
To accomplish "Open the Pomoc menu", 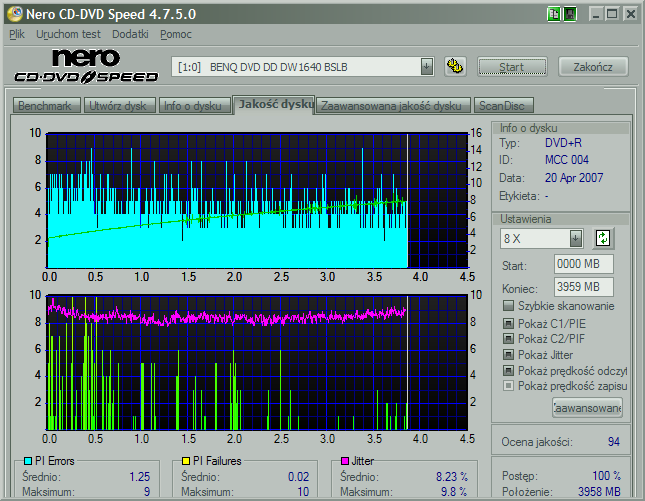I will [176, 34].
